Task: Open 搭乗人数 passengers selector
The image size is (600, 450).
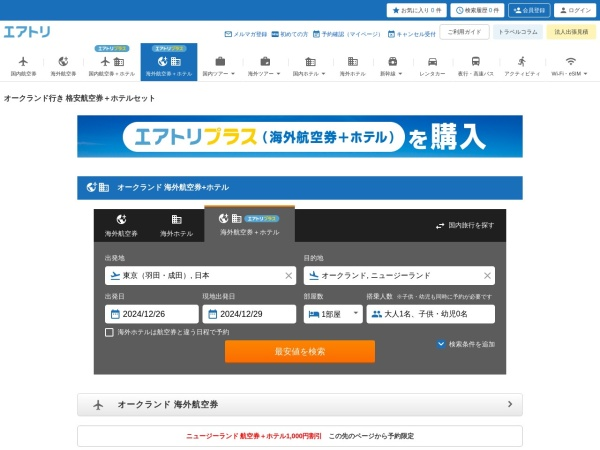Action: (430, 314)
